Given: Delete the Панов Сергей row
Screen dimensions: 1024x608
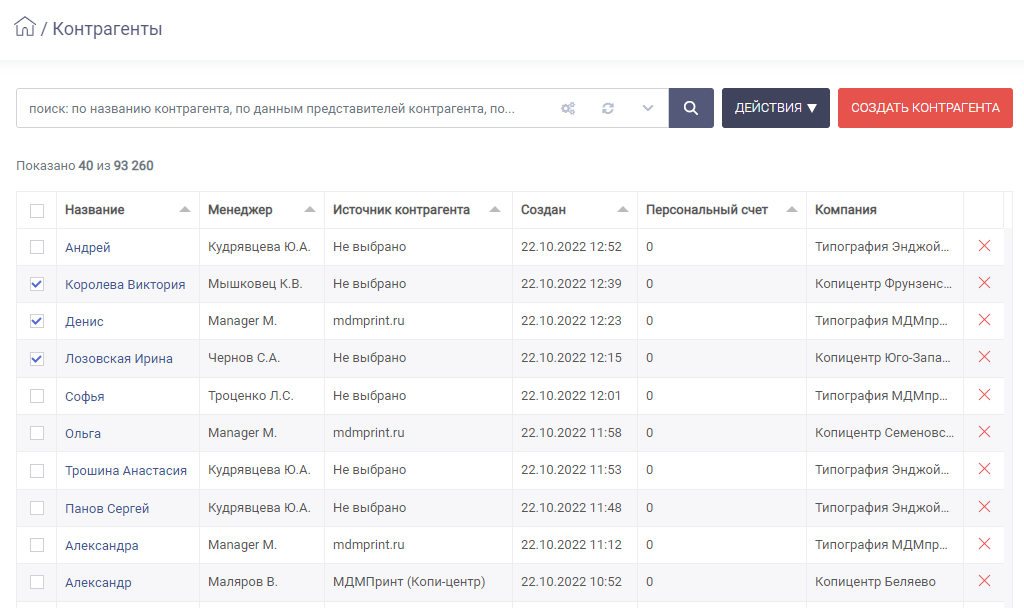Looking at the screenshot, I should click(x=984, y=507).
